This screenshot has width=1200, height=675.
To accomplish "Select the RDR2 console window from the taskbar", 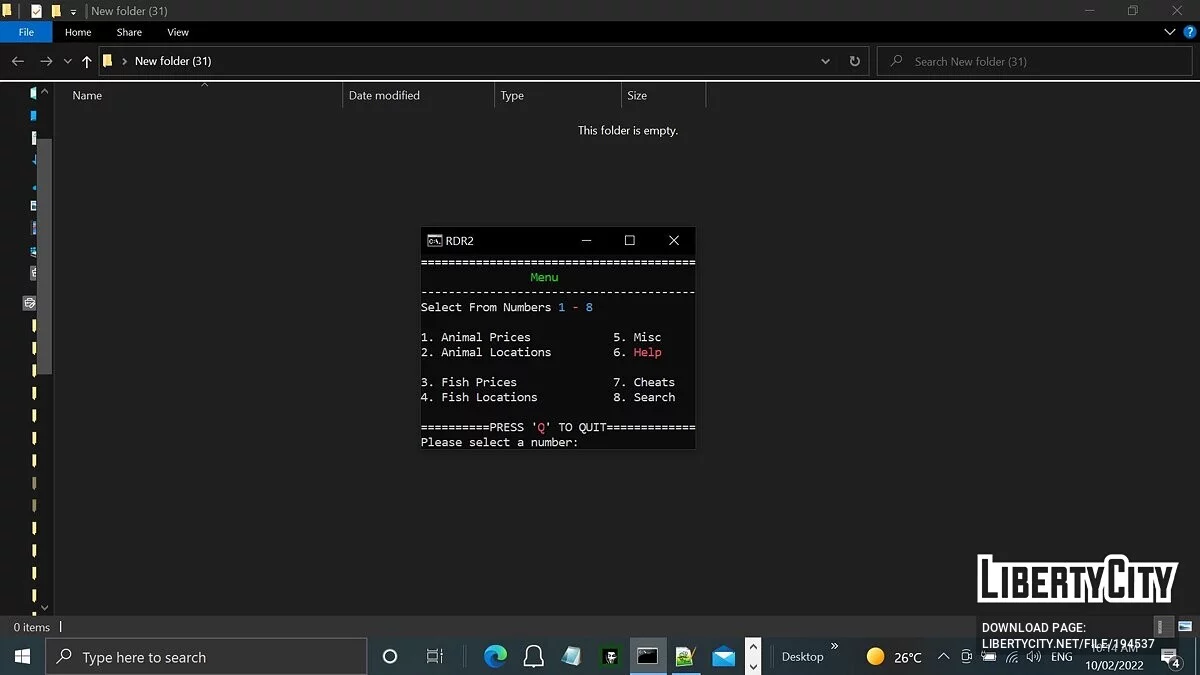I will tap(647, 656).
